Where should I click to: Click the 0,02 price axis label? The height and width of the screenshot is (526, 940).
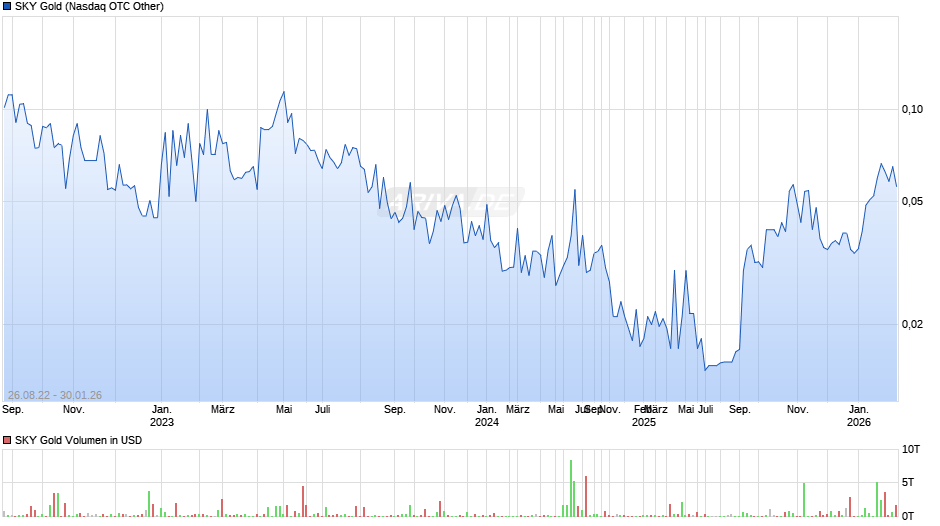912,324
